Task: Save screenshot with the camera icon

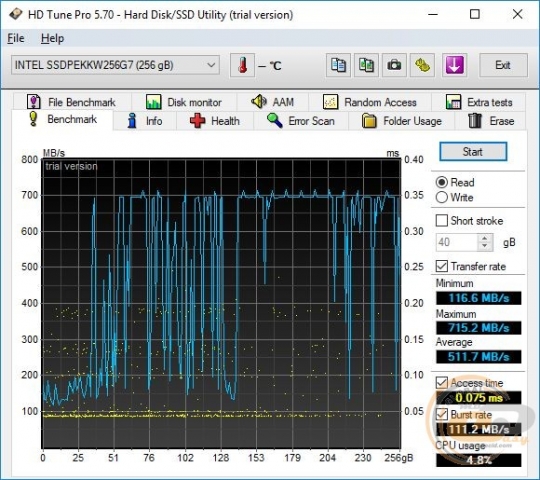Action: (x=394, y=65)
